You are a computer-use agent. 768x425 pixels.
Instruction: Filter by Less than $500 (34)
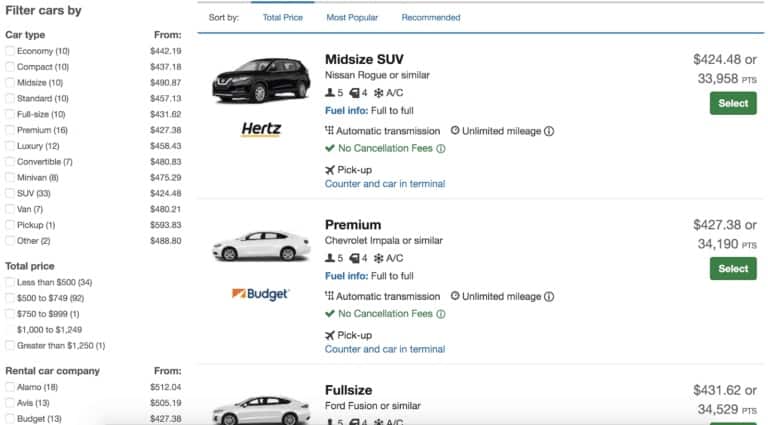pos(10,283)
